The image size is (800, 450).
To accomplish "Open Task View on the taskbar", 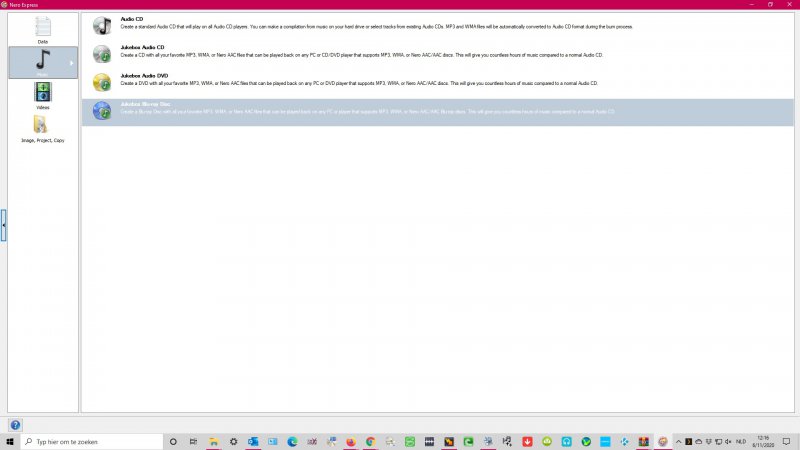I will coord(192,441).
